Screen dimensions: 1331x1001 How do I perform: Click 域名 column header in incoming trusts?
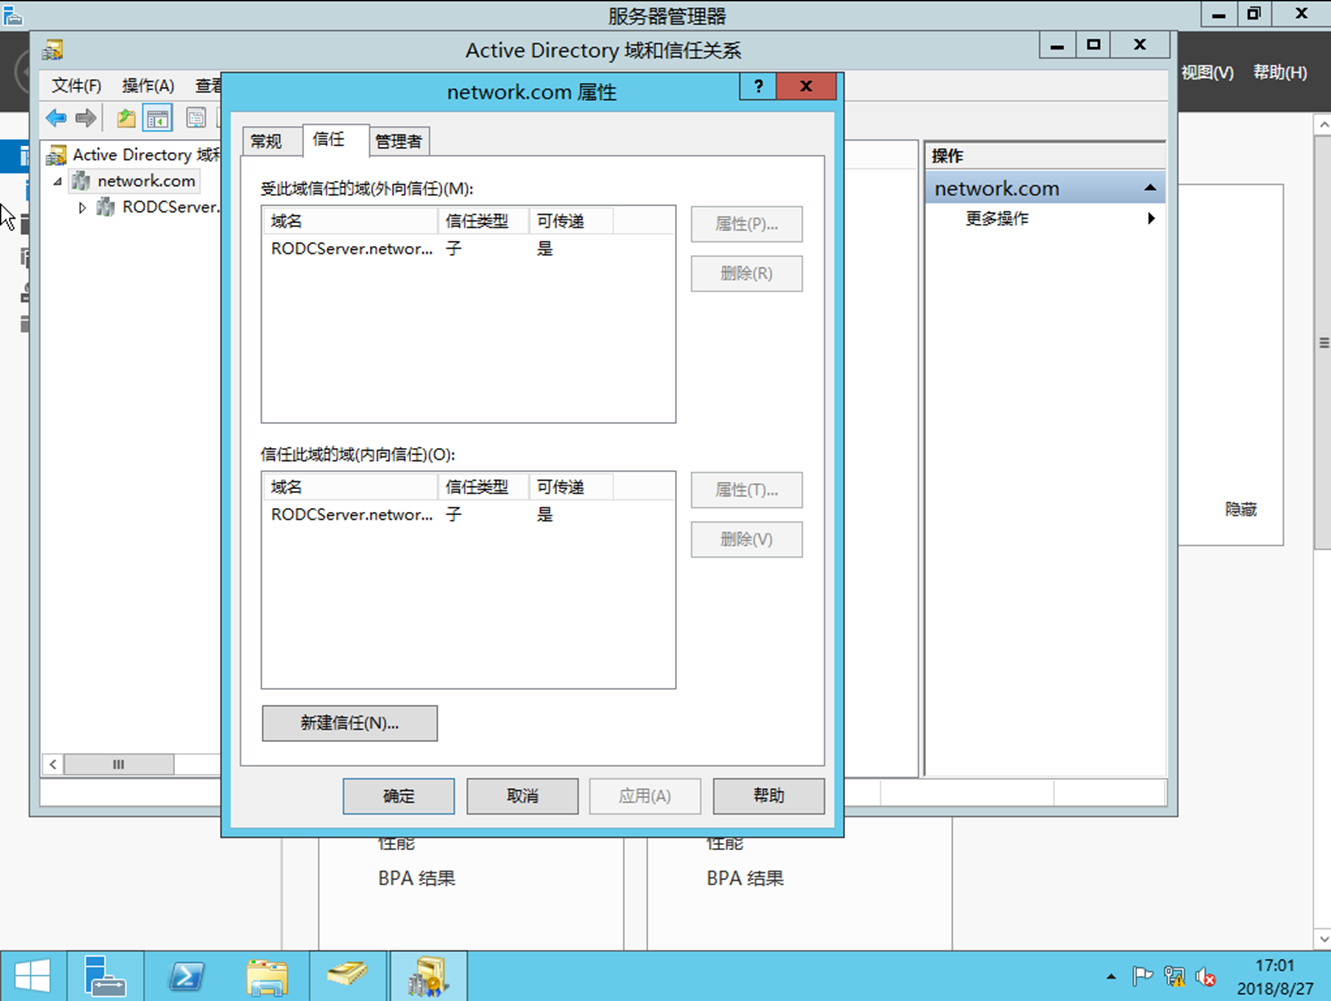(350, 487)
